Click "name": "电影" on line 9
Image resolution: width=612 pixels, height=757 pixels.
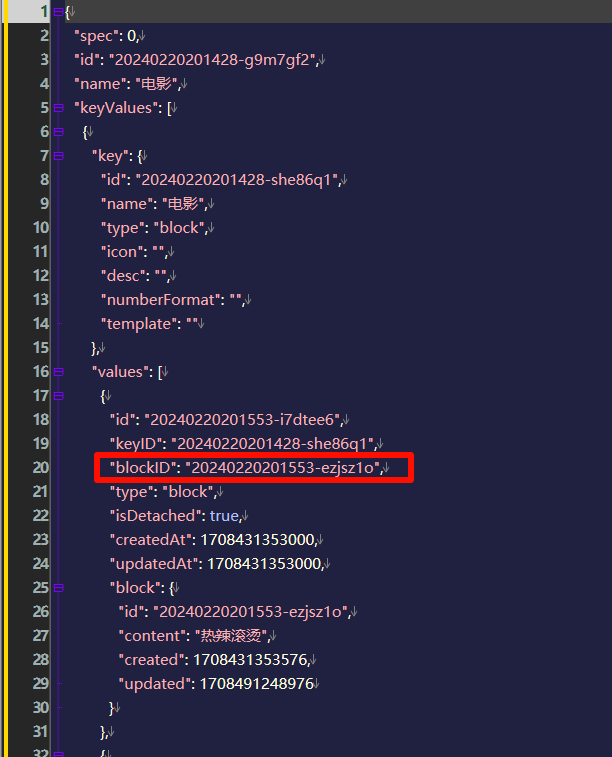tap(154, 204)
